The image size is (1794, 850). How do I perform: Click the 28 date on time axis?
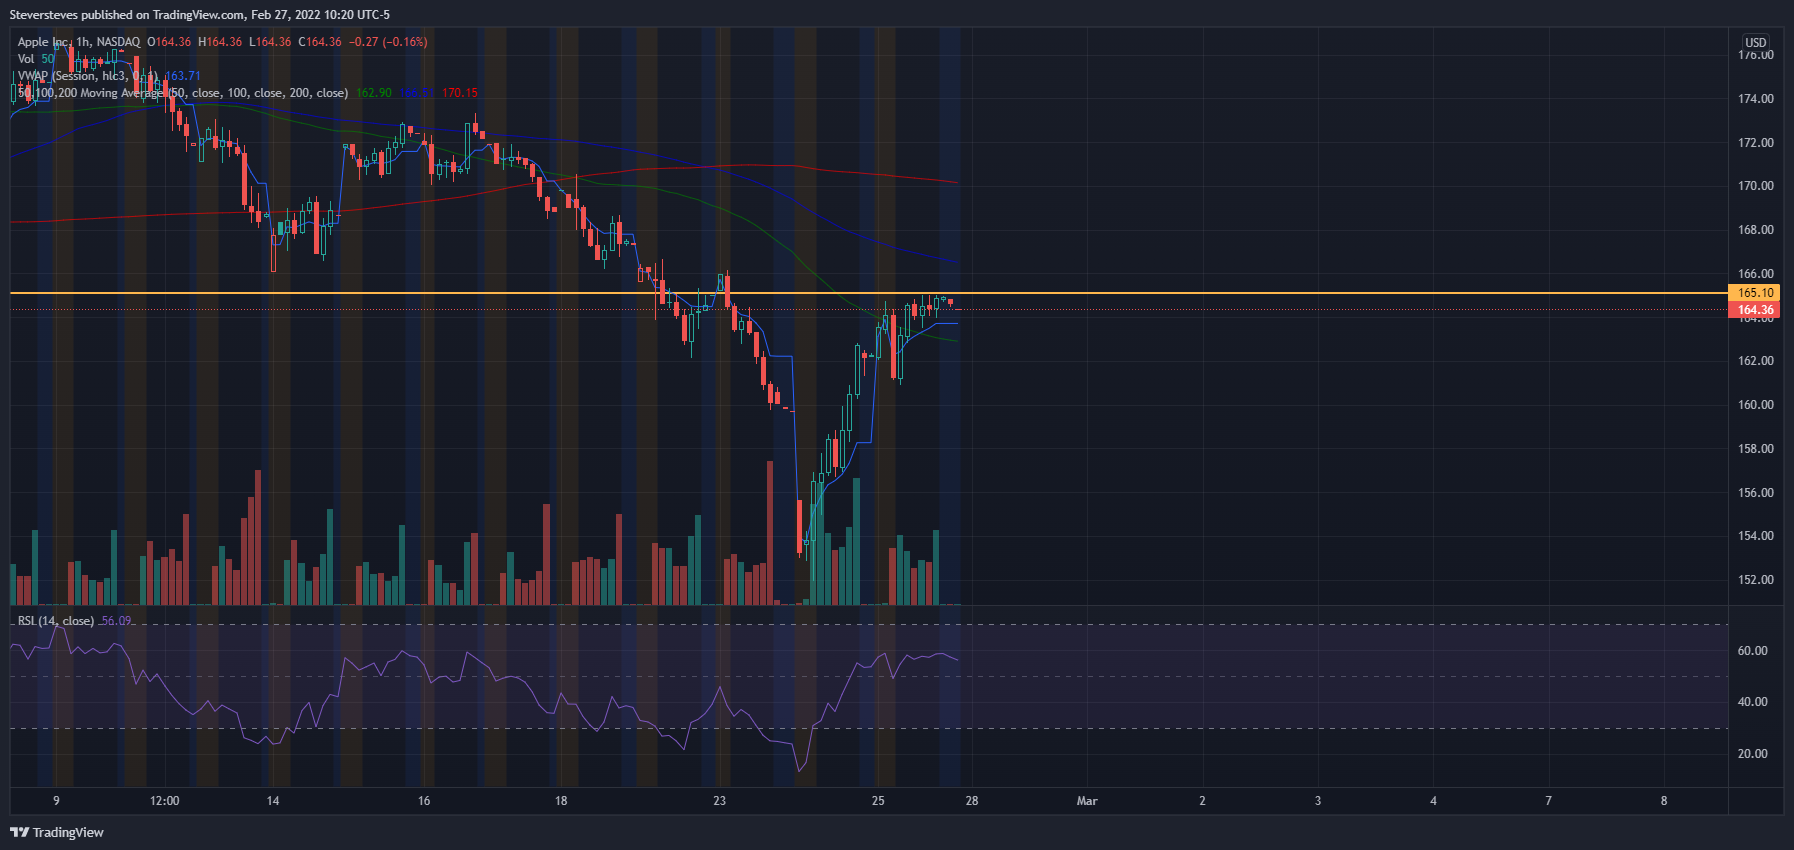[x=972, y=801]
